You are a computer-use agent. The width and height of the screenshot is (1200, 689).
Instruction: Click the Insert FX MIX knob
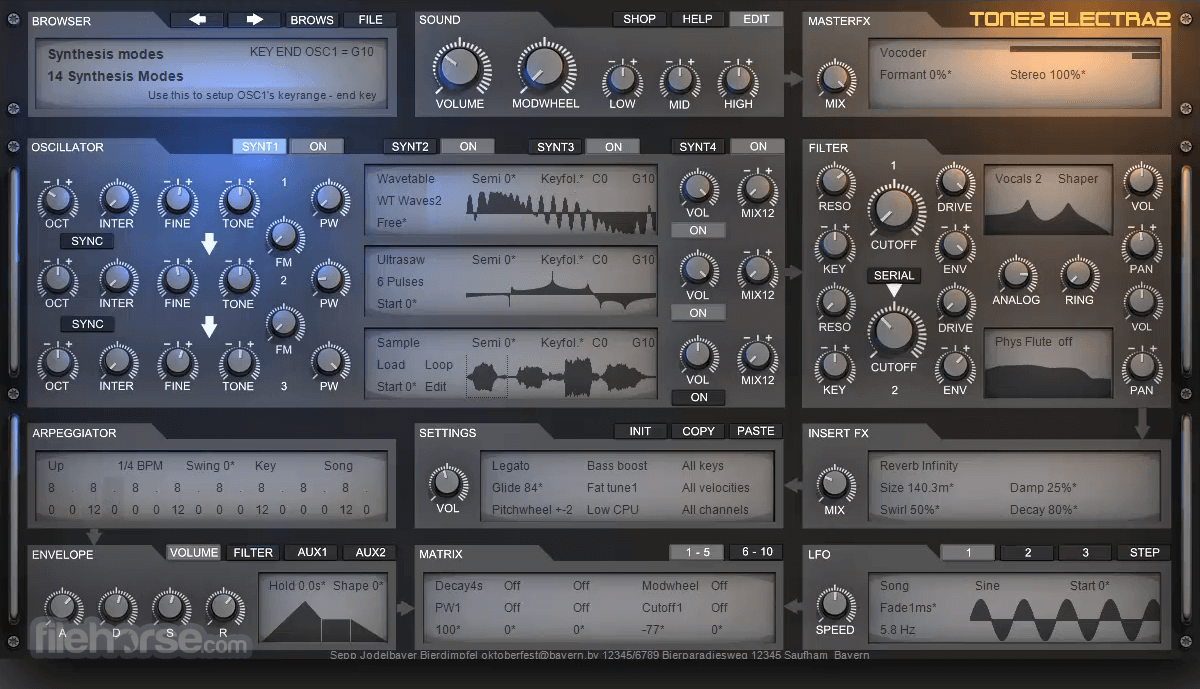[834, 484]
